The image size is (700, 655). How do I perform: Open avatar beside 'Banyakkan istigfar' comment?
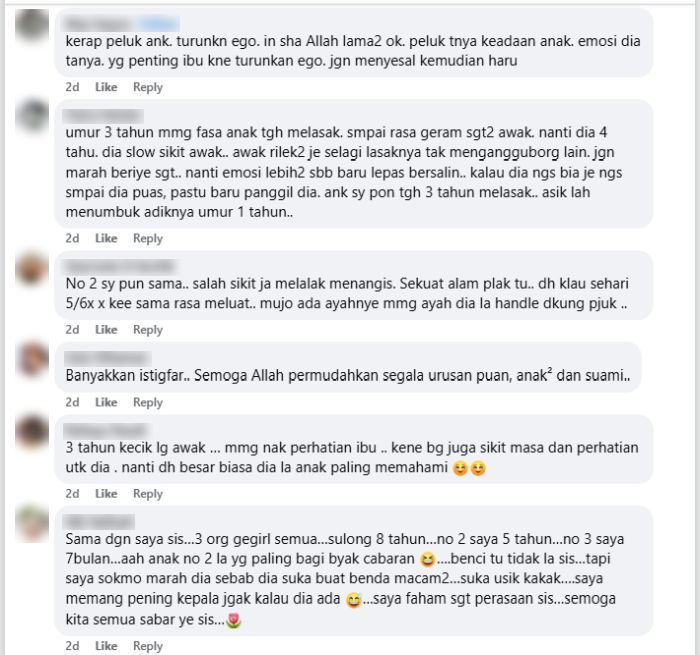[x=32, y=359]
